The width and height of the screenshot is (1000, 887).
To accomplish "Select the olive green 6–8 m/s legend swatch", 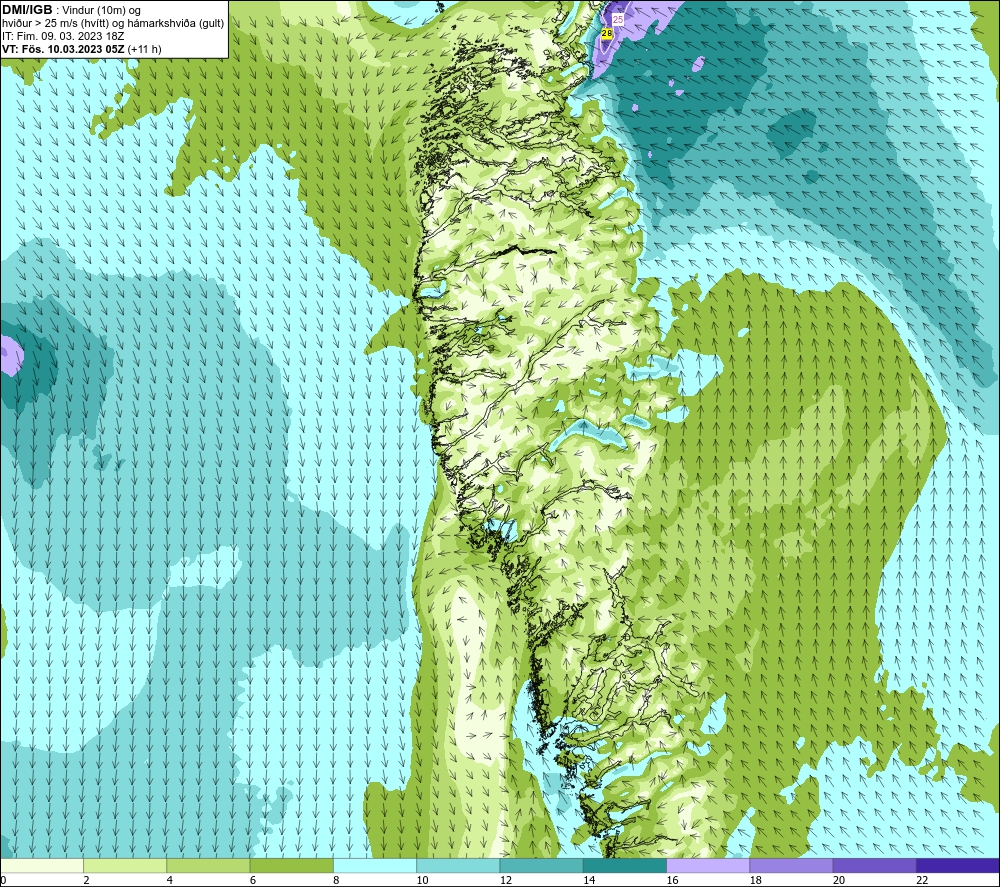I will point(291,865).
